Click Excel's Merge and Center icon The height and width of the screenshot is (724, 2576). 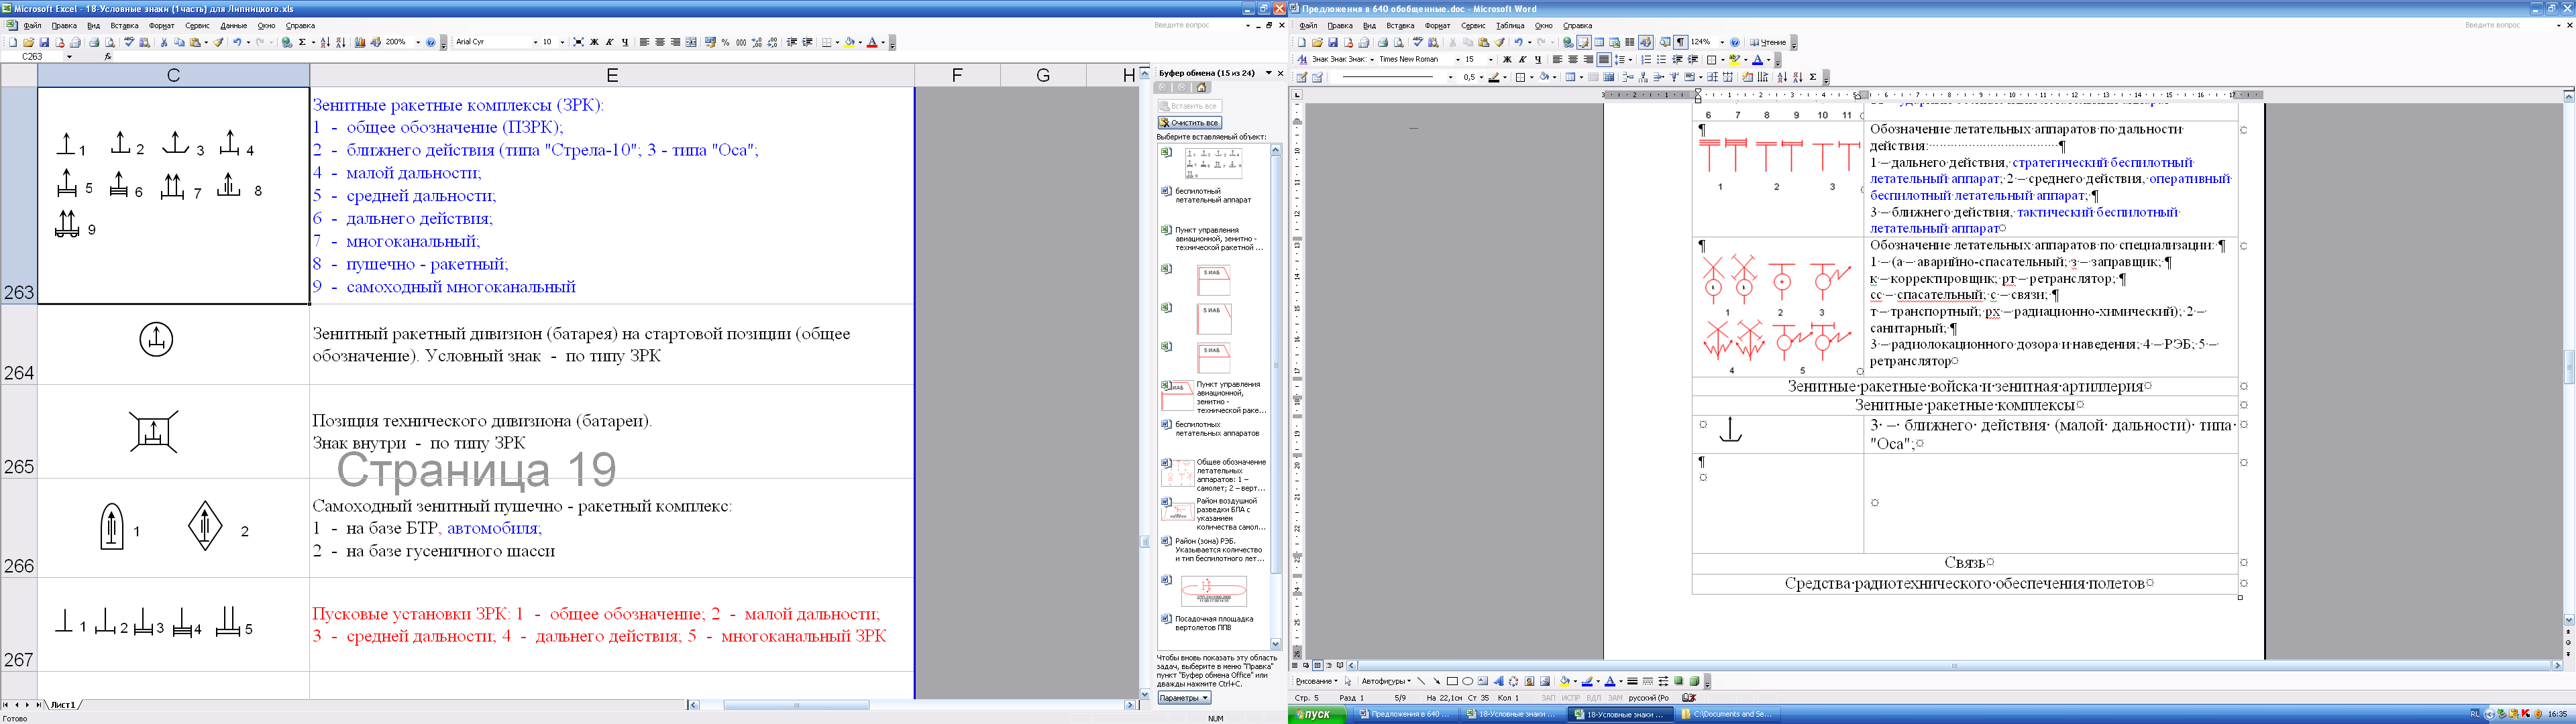tap(691, 42)
